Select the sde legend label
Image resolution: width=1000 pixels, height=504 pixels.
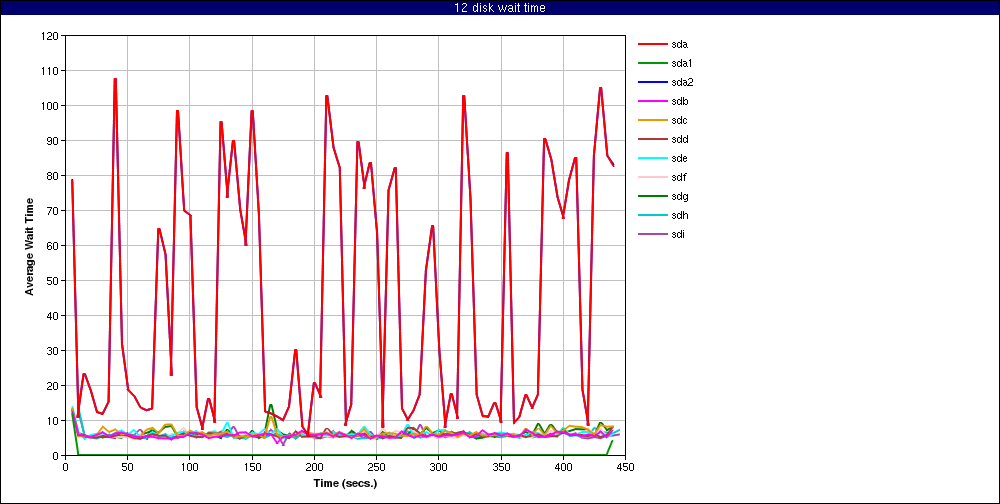tap(679, 158)
